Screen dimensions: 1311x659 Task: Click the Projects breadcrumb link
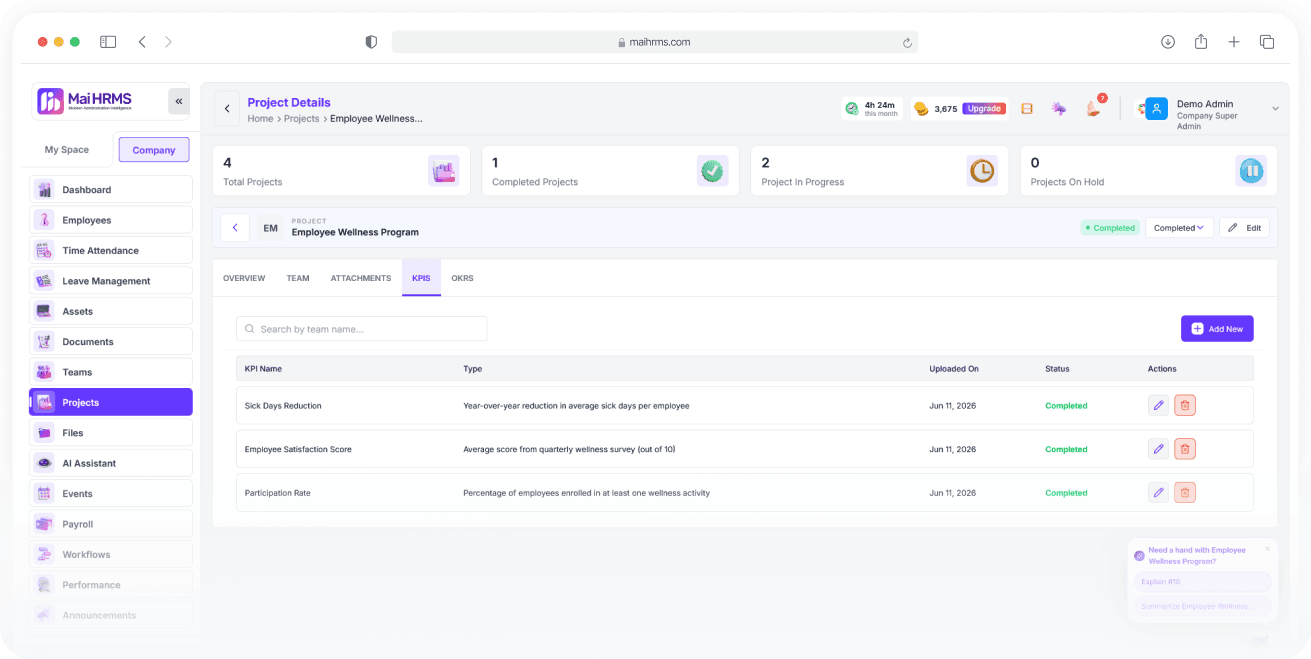coord(301,118)
